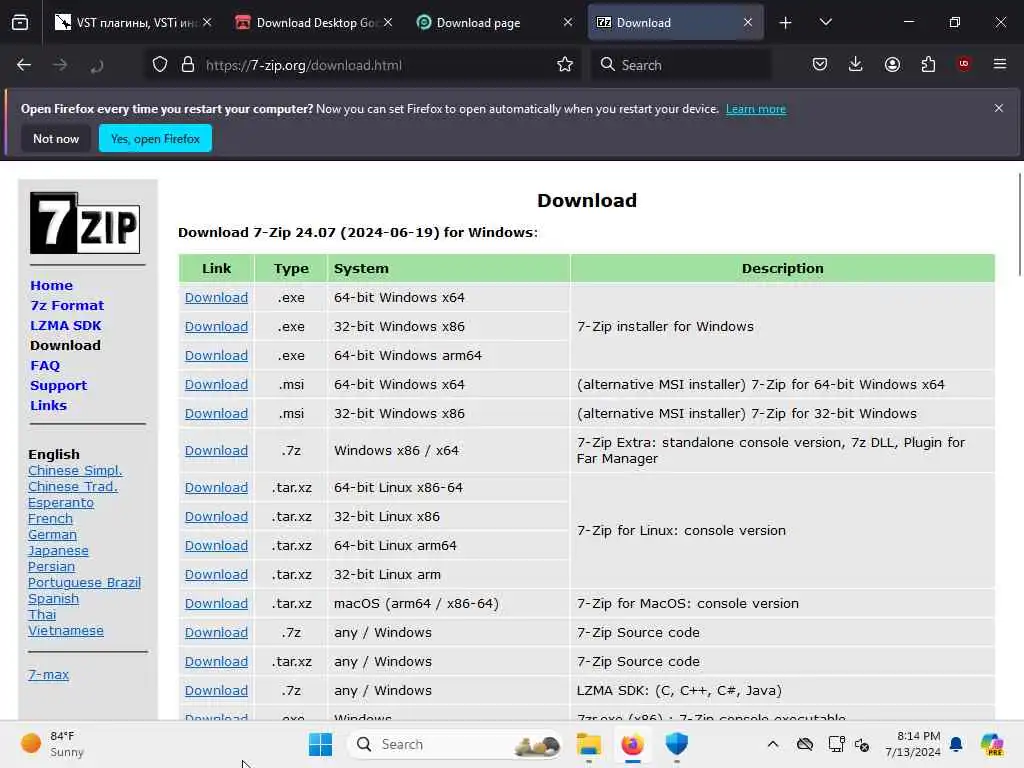Click the OneDrive cloud tray icon
The width and height of the screenshot is (1024, 768).
click(805, 744)
